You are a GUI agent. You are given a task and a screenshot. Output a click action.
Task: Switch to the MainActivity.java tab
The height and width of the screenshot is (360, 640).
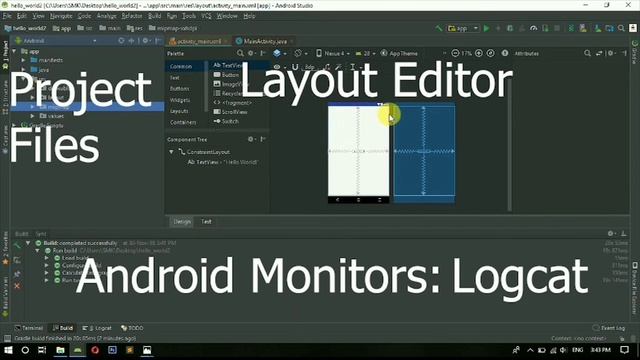pos(265,41)
